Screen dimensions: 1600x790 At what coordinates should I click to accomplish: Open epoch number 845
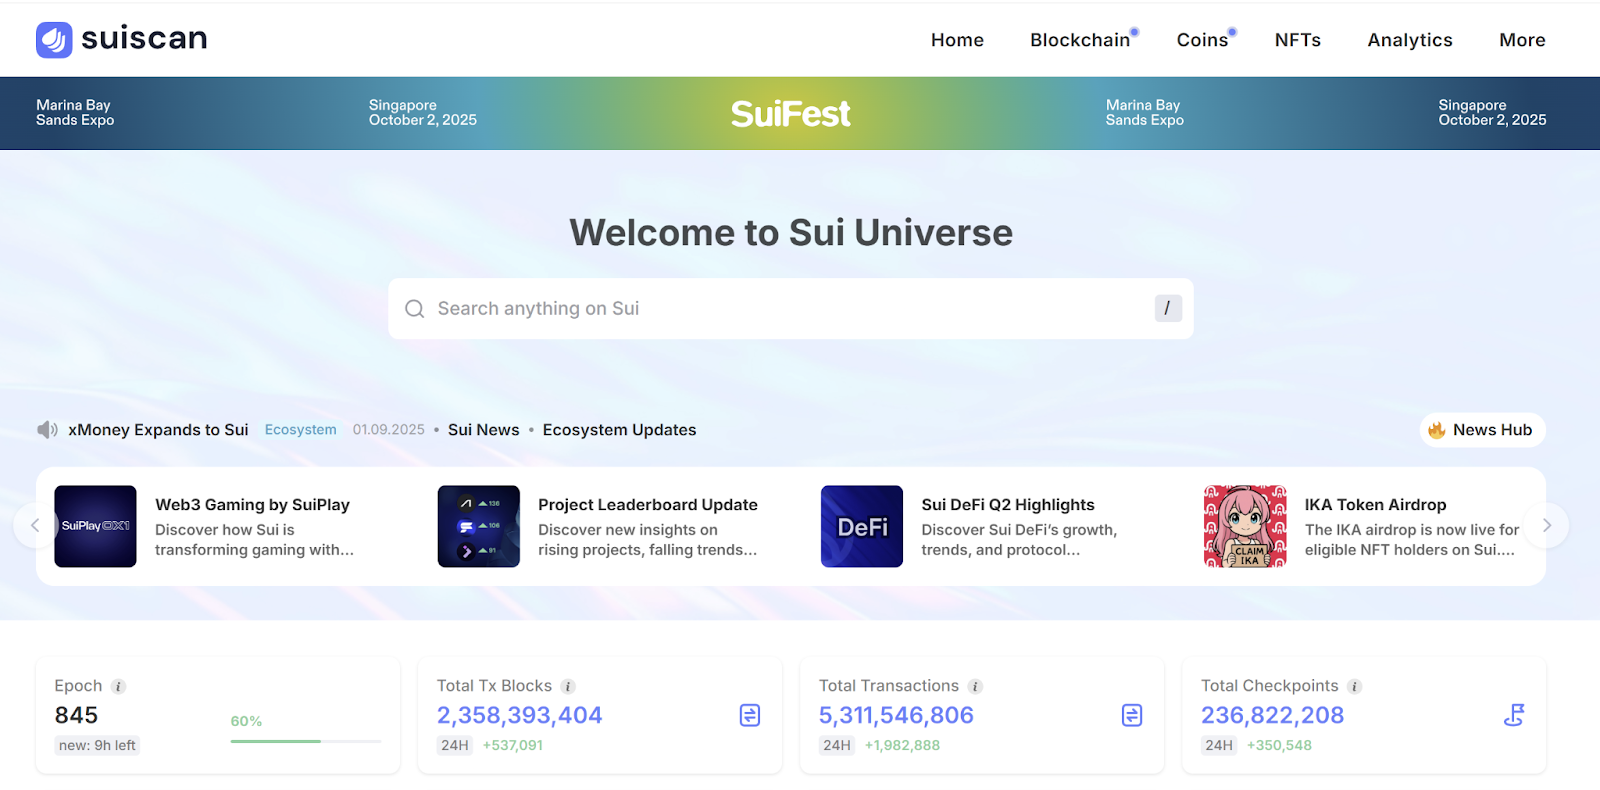76,715
